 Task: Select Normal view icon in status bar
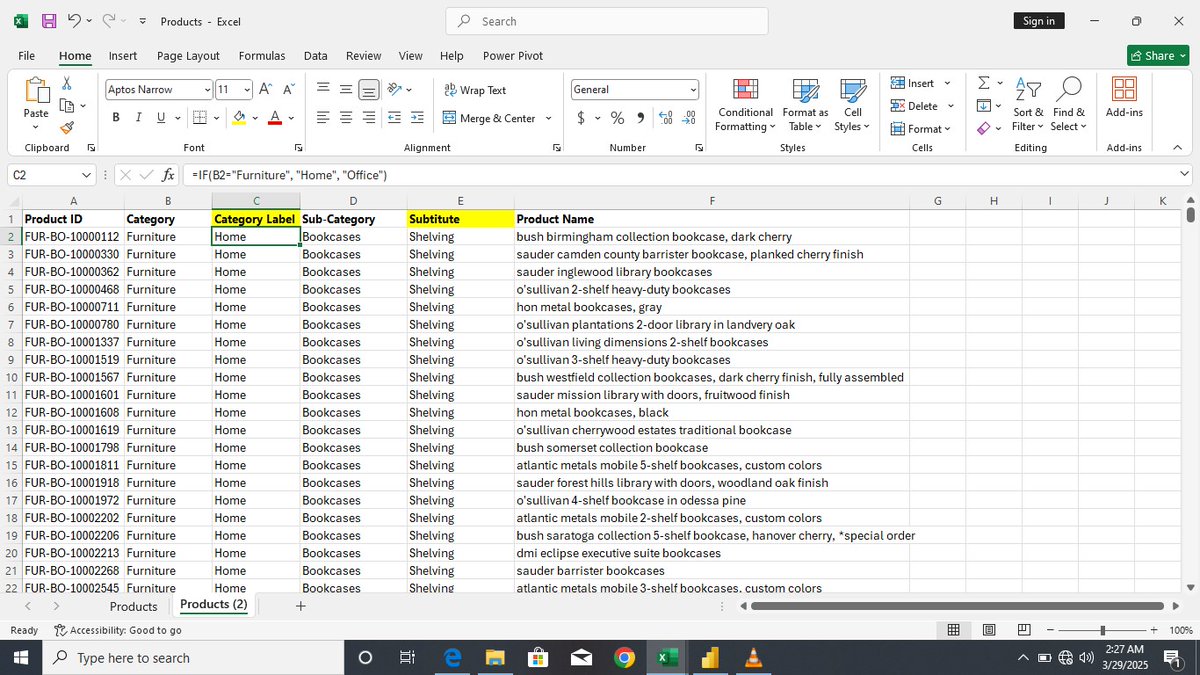pyautogui.click(x=954, y=630)
